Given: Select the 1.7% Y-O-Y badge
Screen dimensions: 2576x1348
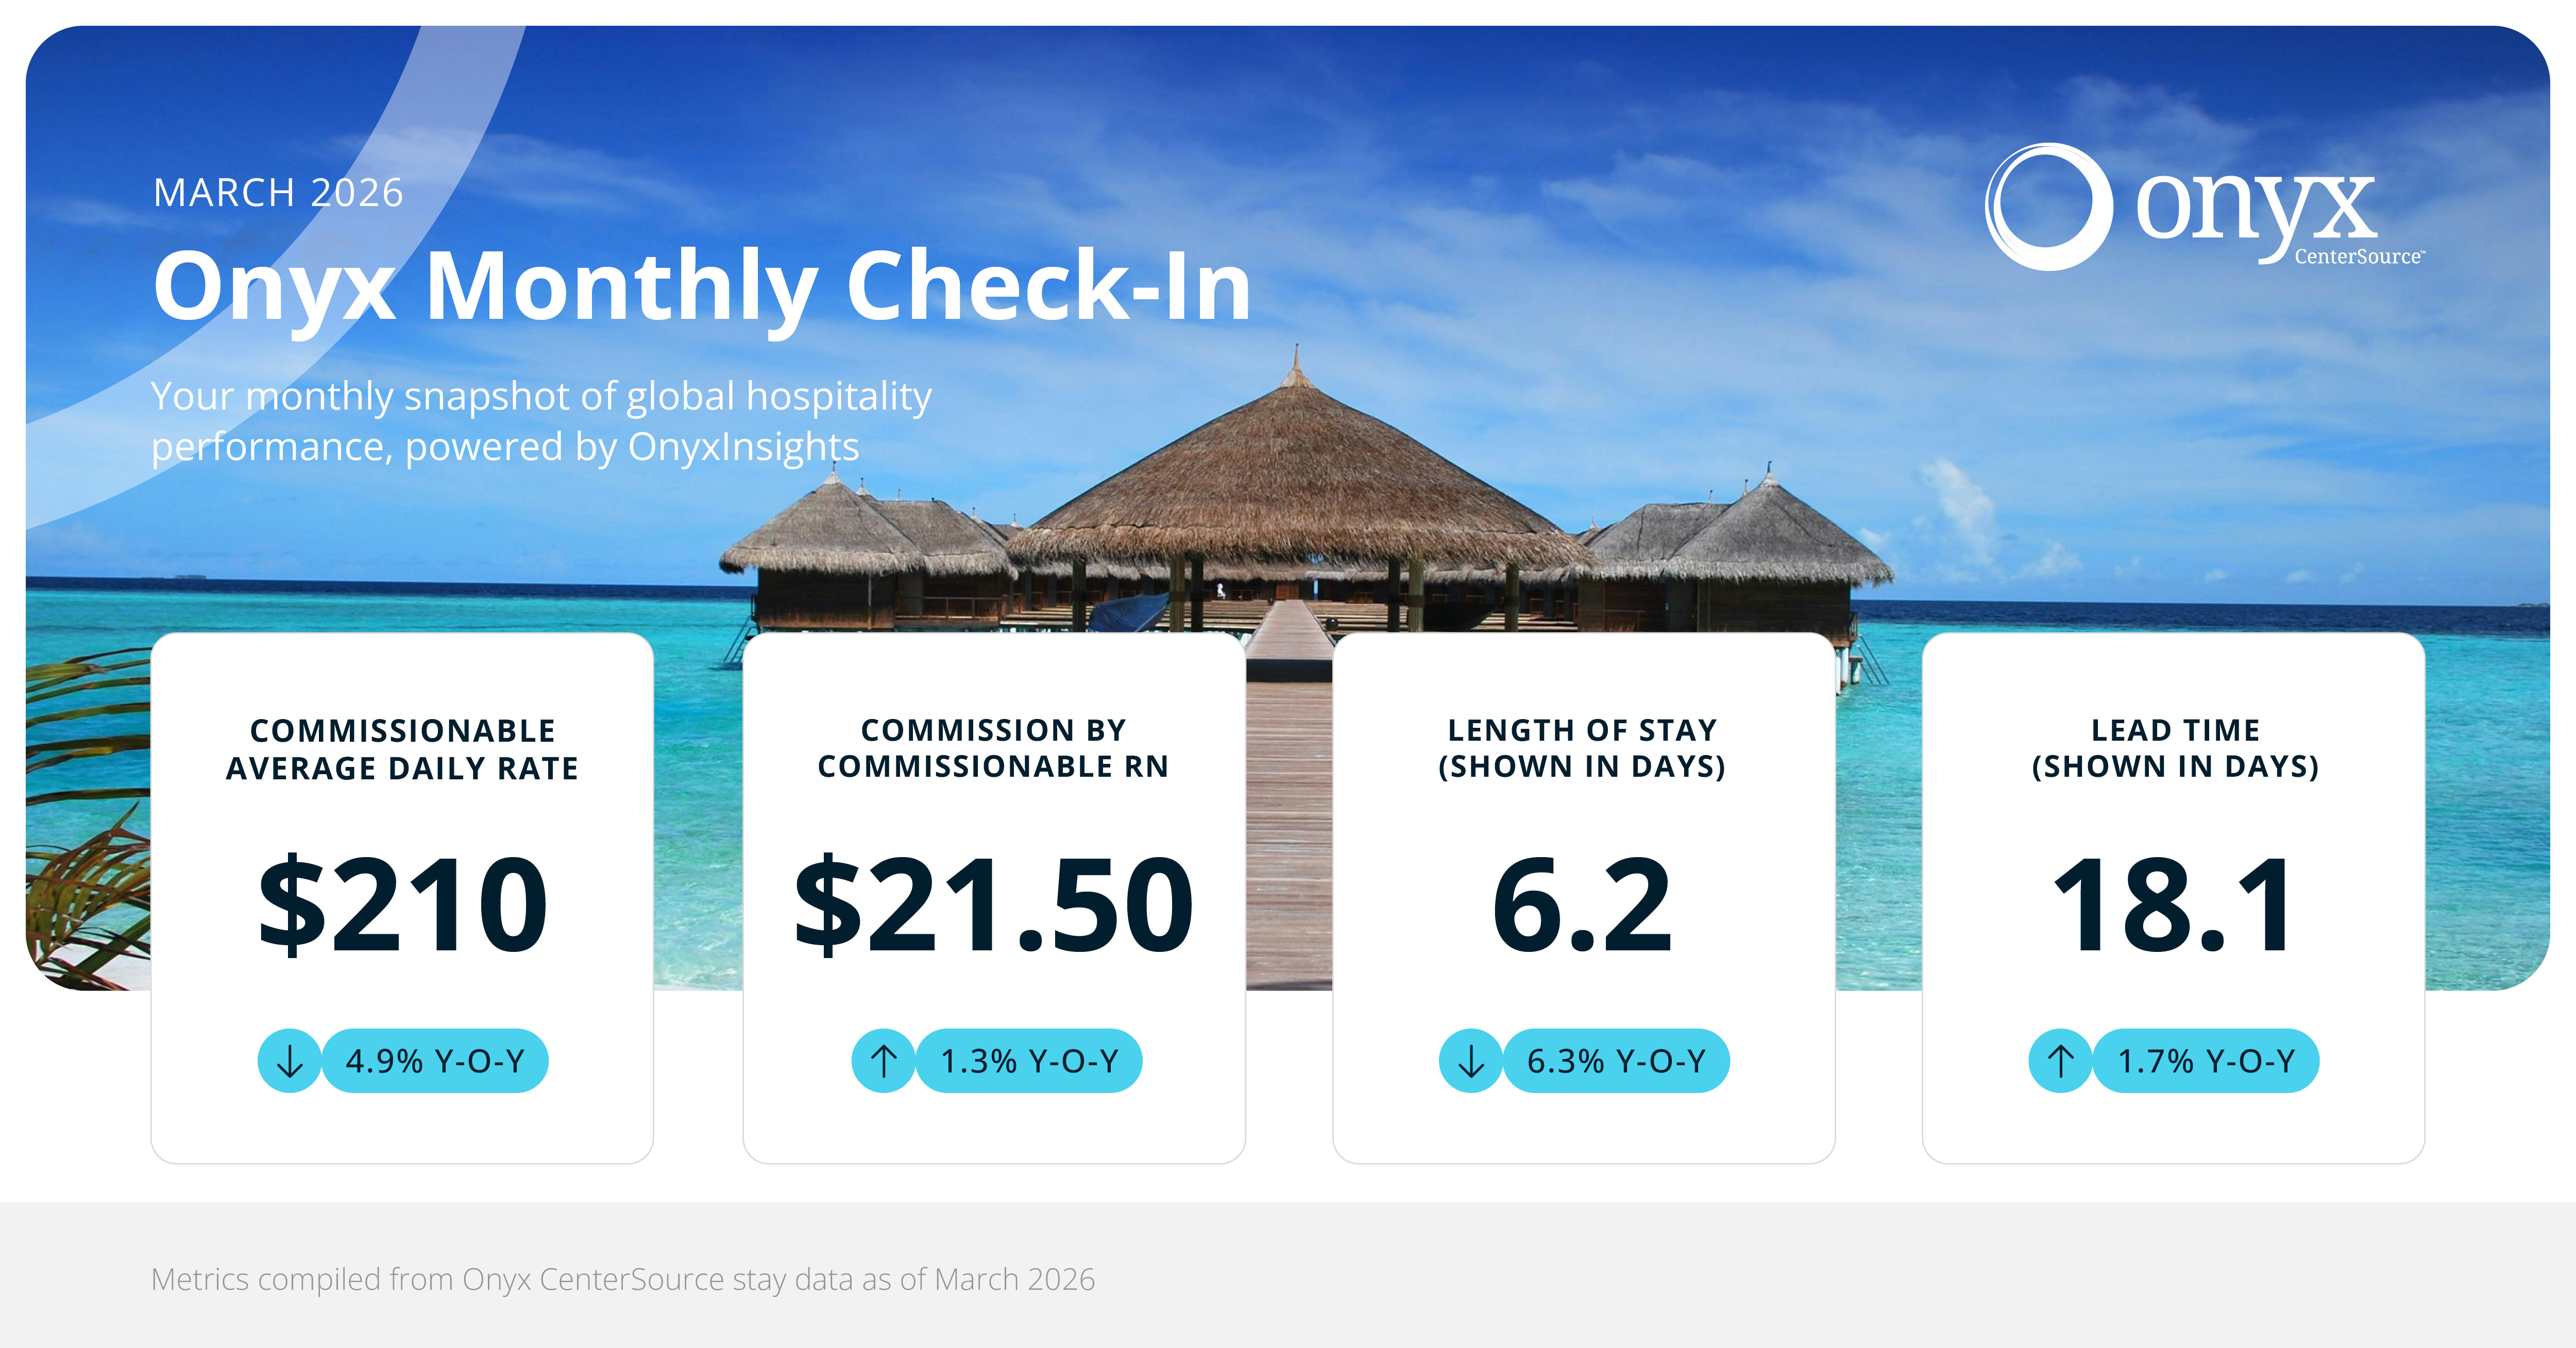Looking at the screenshot, I should click(x=2206, y=1061).
